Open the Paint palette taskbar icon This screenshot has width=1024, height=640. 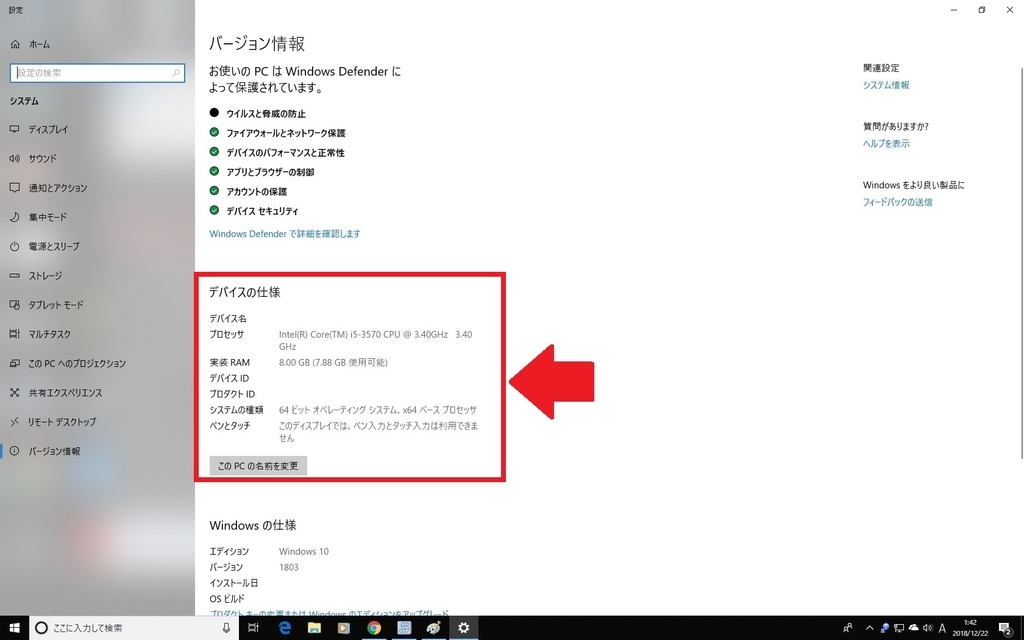click(x=434, y=628)
